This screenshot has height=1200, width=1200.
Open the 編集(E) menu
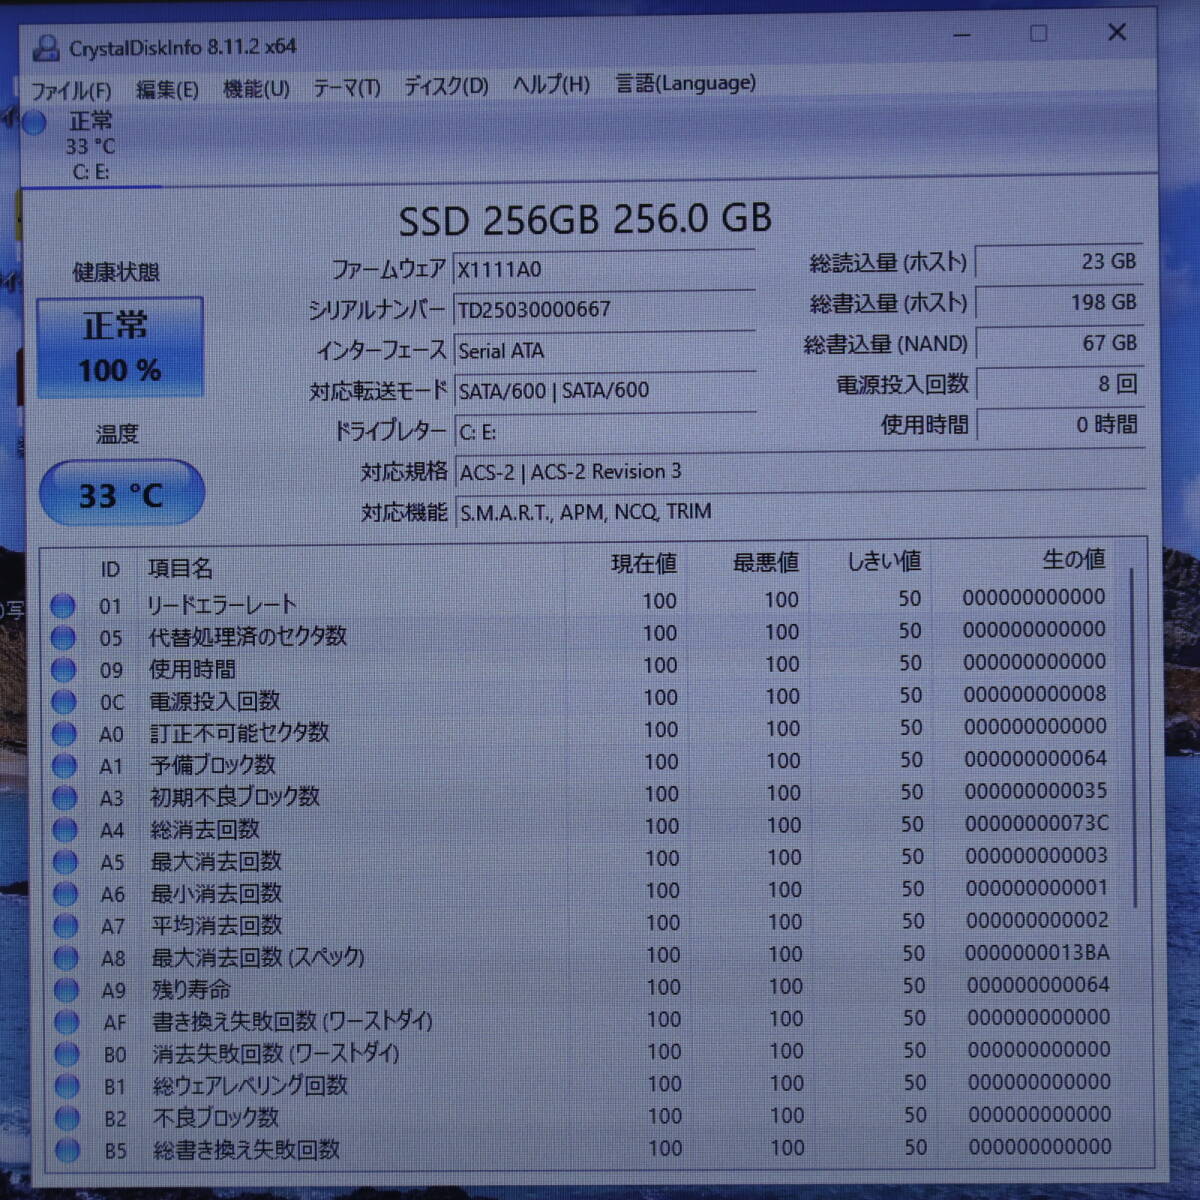167,90
